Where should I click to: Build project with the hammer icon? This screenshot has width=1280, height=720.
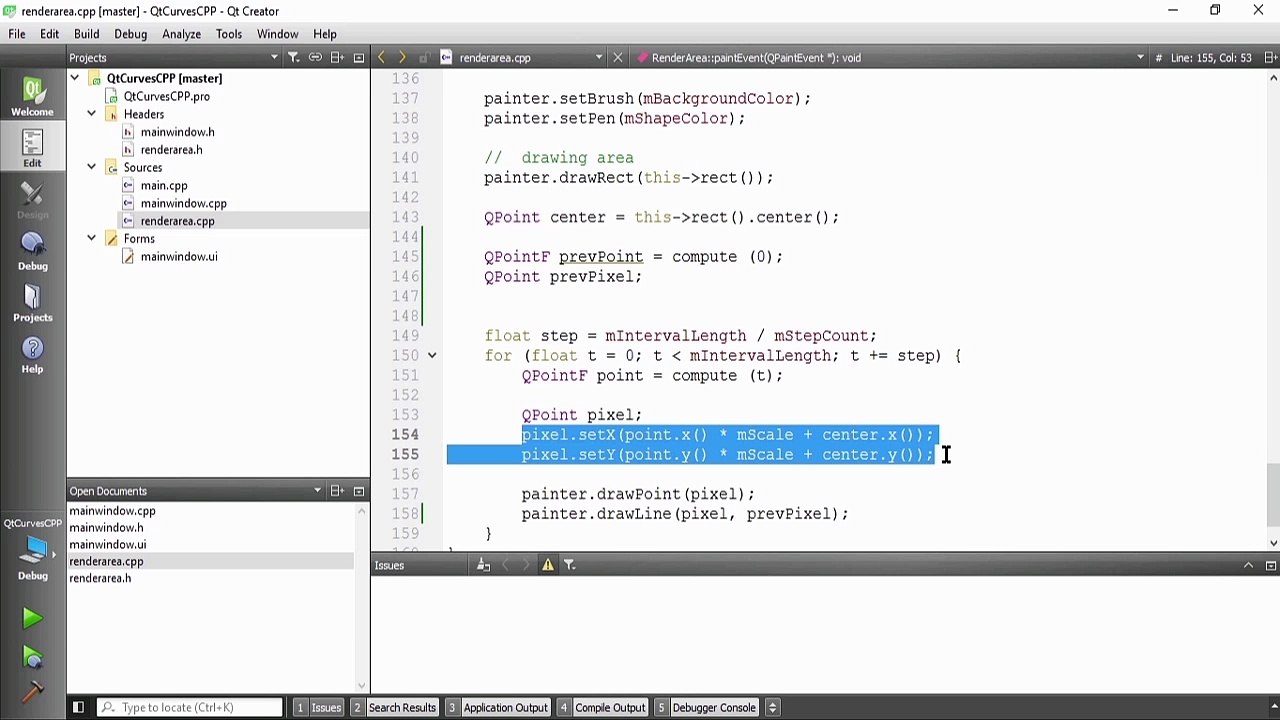click(x=32, y=692)
